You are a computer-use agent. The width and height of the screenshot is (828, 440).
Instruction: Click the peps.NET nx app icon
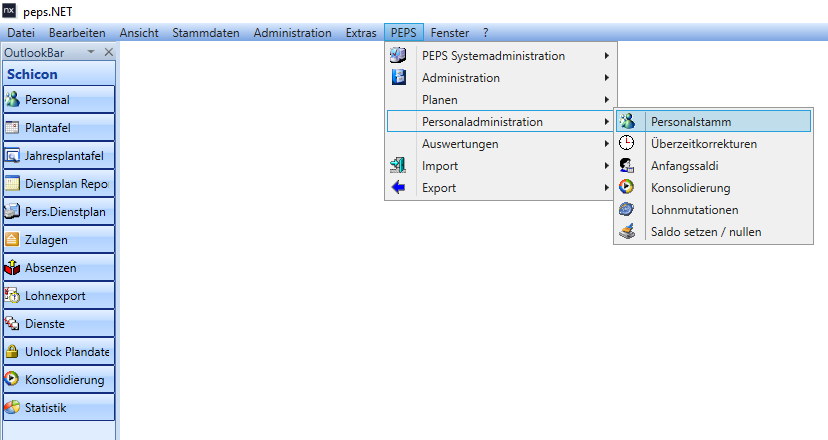tap(9, 10)
